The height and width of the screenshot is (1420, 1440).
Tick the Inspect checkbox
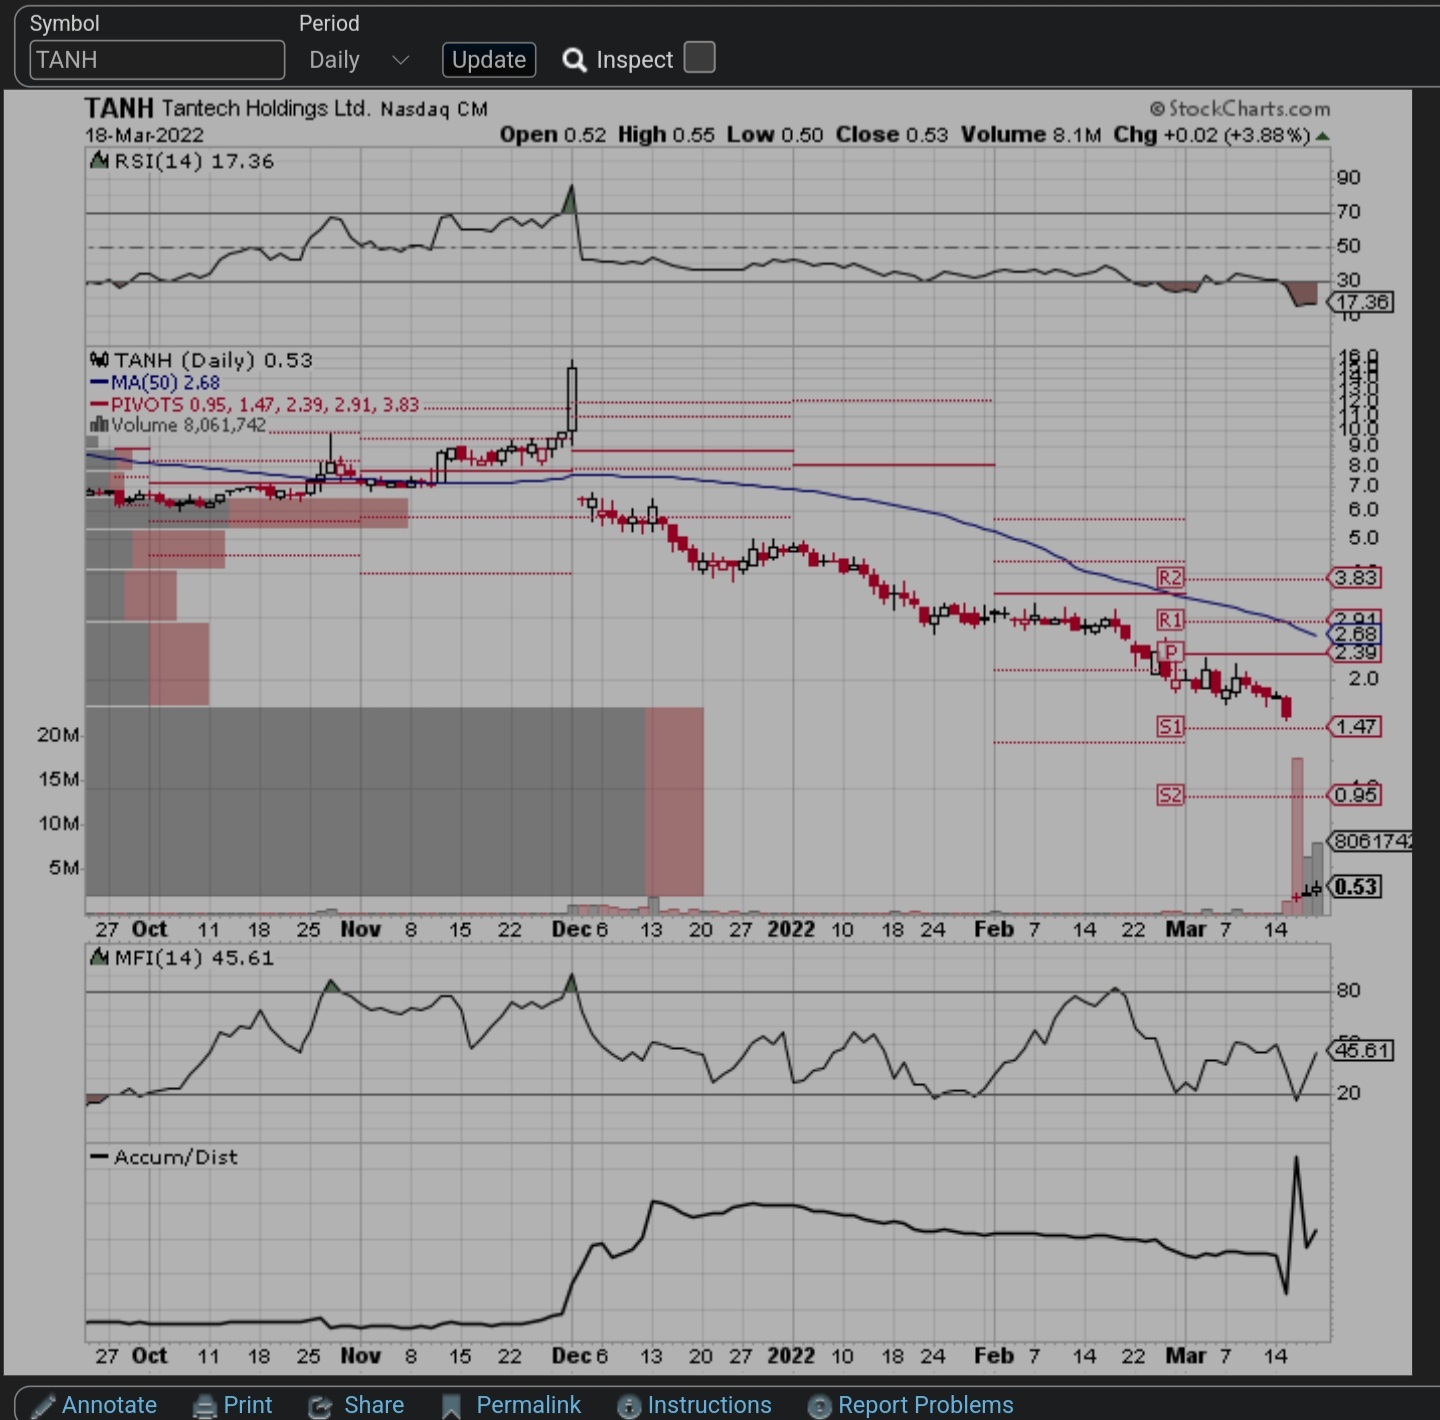700,58
